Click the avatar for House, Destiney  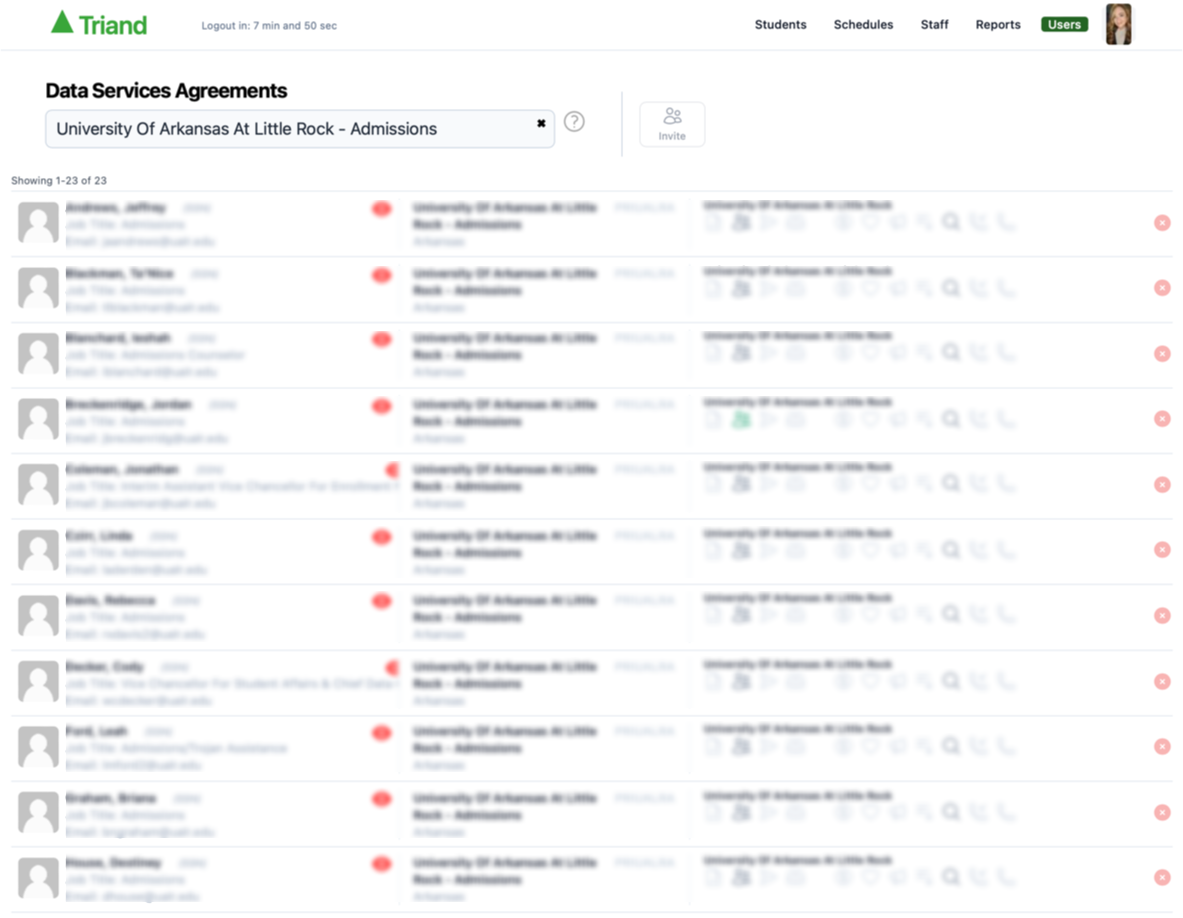point(38,878)
